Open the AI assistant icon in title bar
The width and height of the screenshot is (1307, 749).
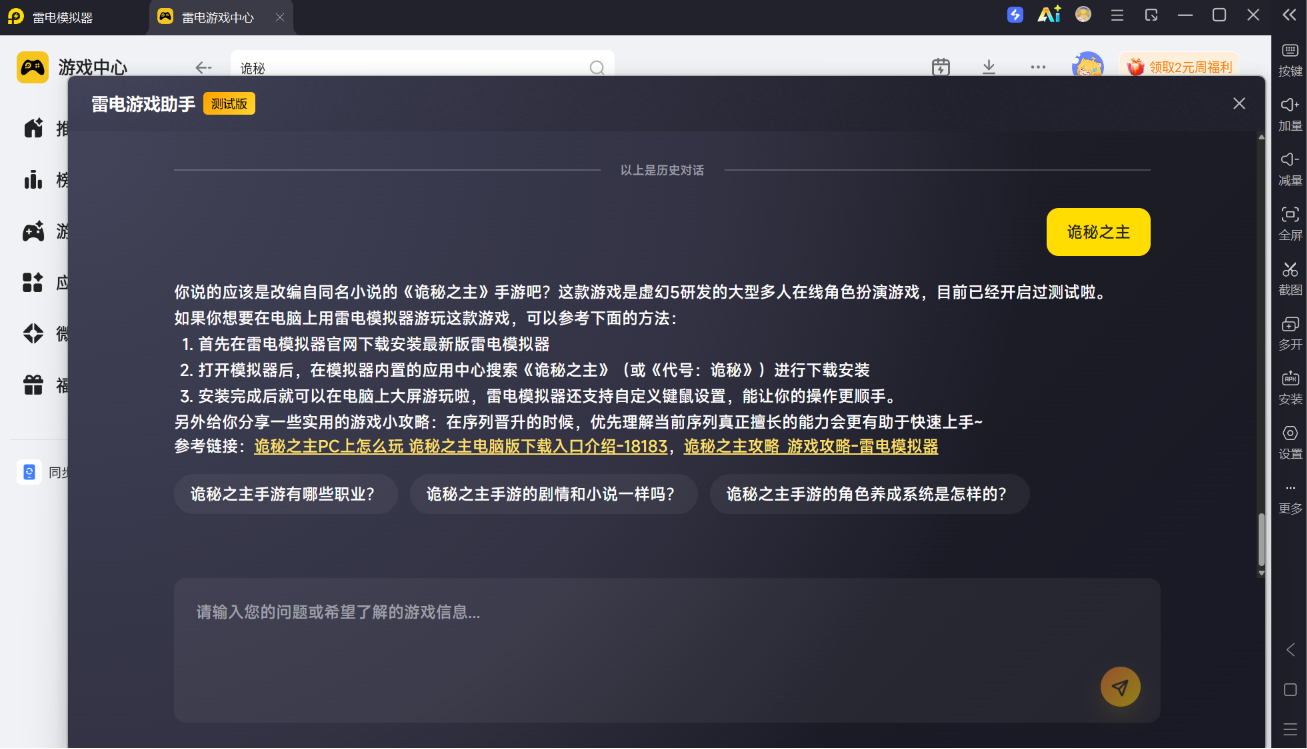tap(1048, 15)
